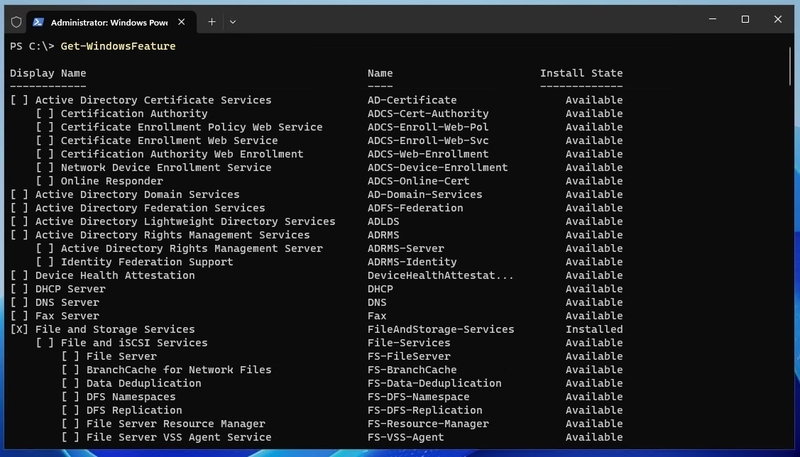Click the ADCS-Device-Enrollment name value
Image resolution: width=800 pixels, height=457 pixels.
[x=438, y=168]
